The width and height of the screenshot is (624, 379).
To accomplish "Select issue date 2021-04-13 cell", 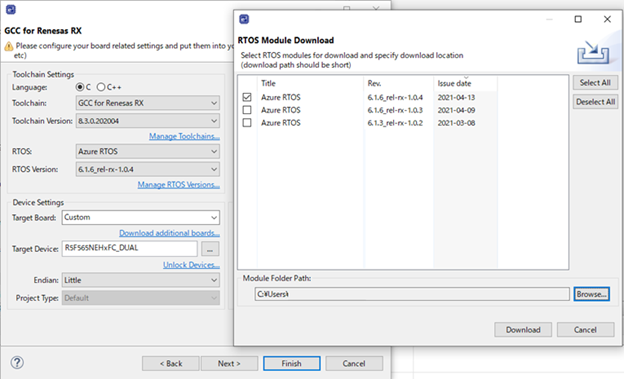I will (456, 97).
